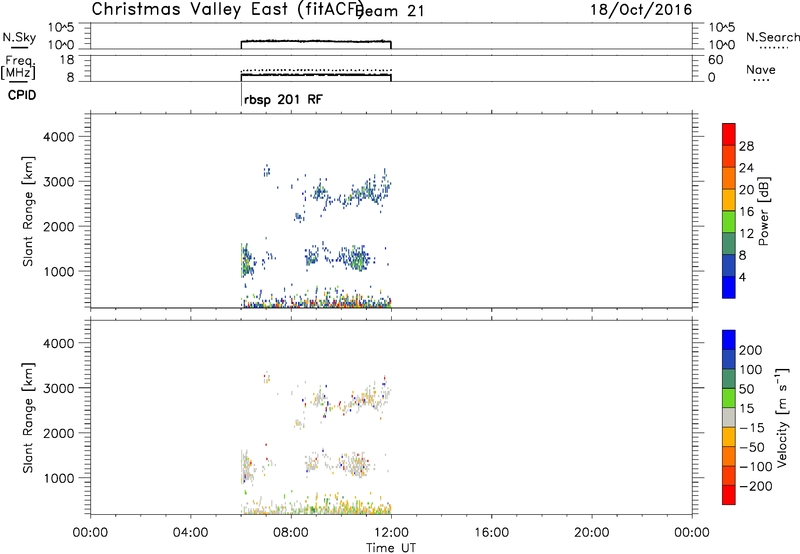
Task: Pick the gray −15 to 15 Velocity colorbar segment
Action: 729,417
